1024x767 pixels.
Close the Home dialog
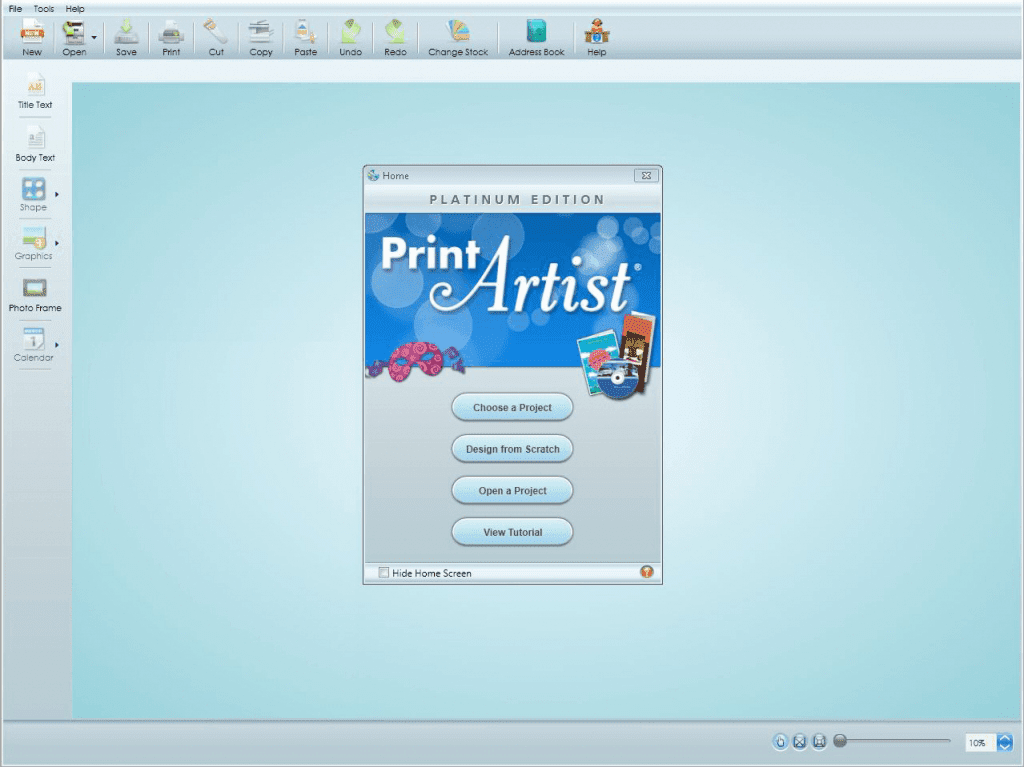point(647,176)
